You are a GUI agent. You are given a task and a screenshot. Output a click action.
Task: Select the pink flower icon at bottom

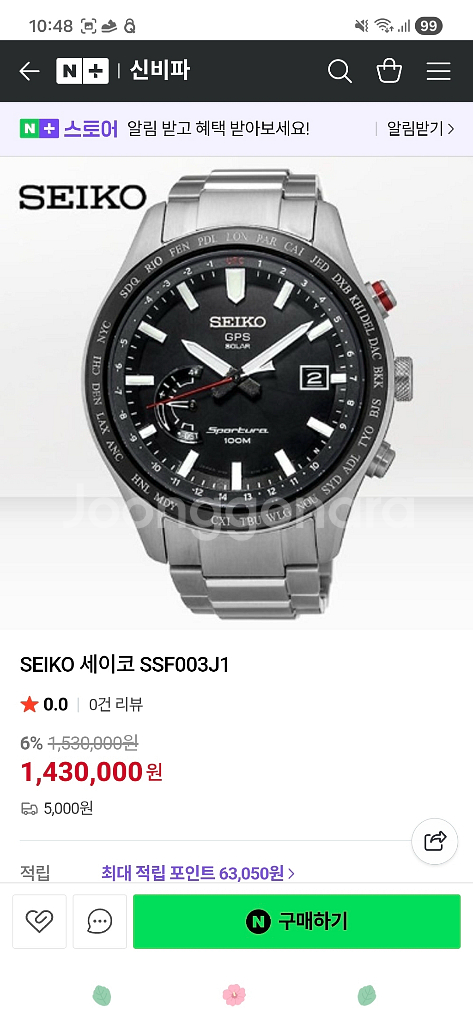pos(234,995)
